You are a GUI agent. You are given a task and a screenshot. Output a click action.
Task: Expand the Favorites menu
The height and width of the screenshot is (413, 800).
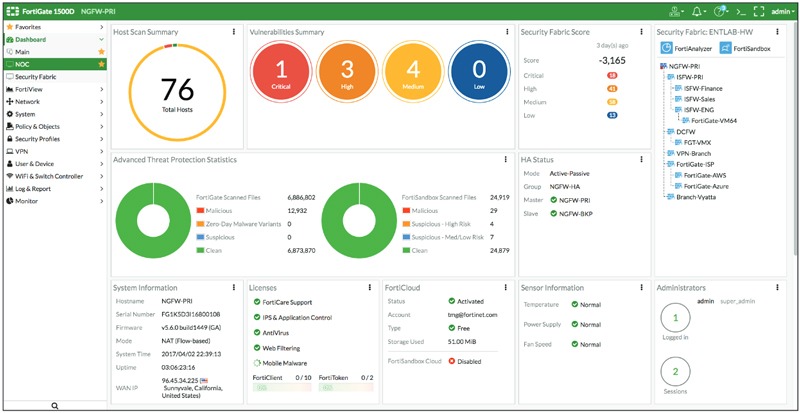[55, 27]
